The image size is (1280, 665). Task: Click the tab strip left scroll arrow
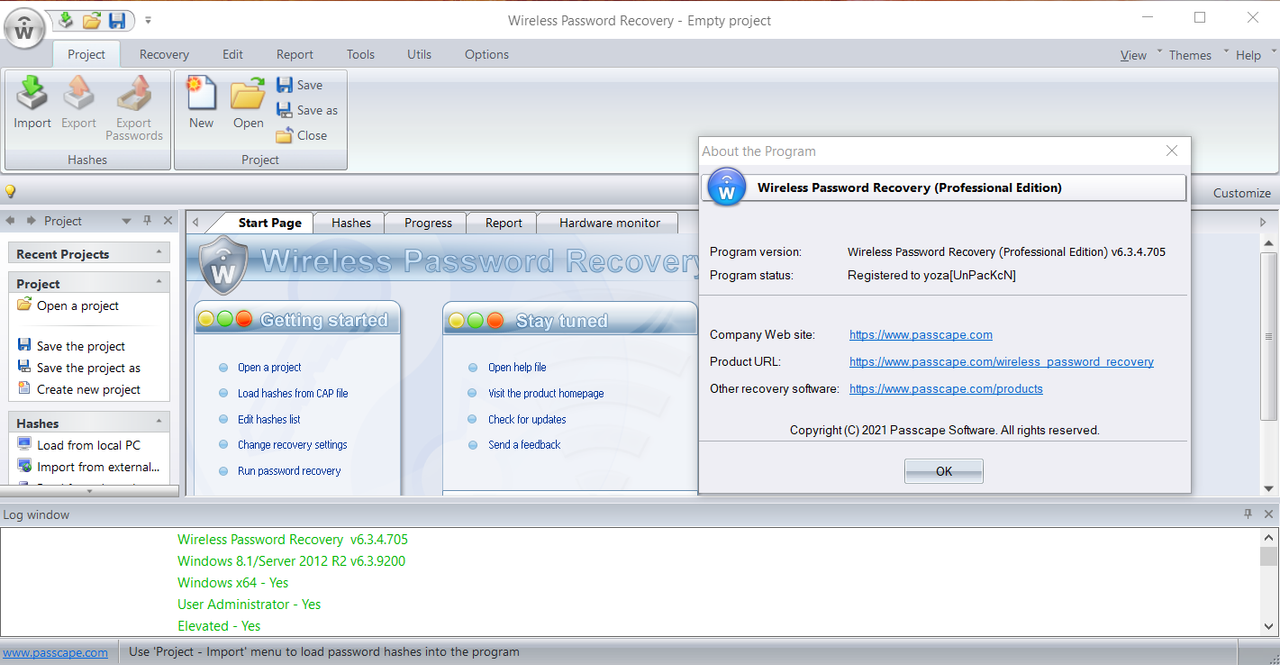(x=196, y=222)
